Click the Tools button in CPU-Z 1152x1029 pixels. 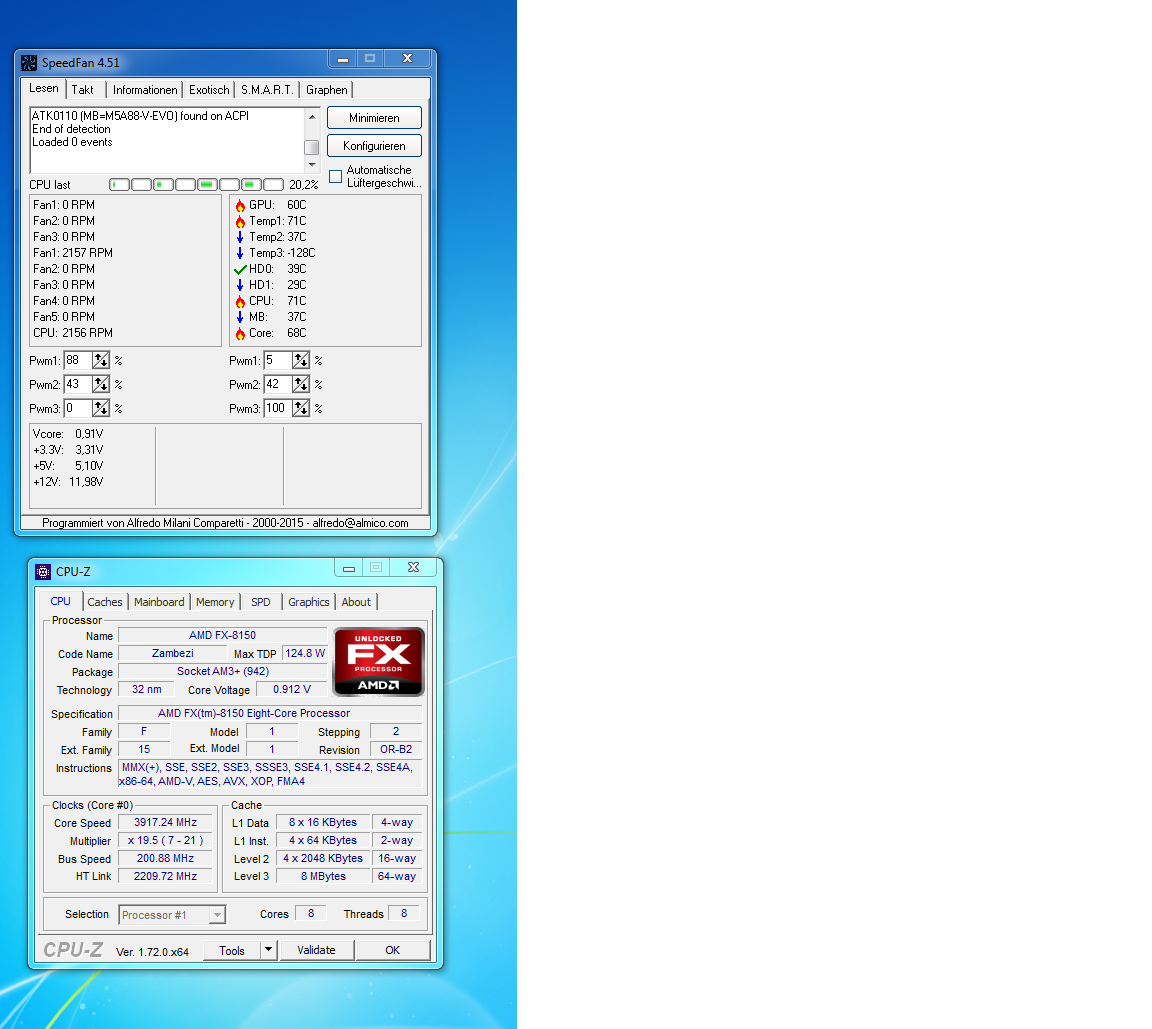232,950
